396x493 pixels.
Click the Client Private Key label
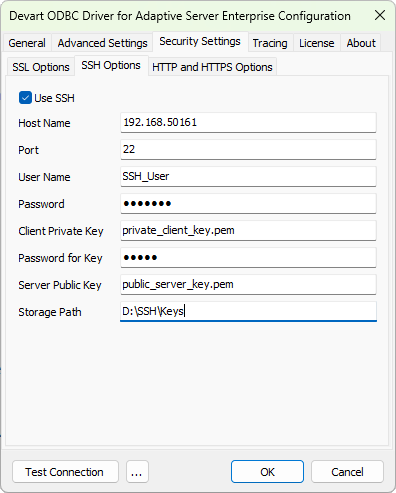[x=61, y=231]
